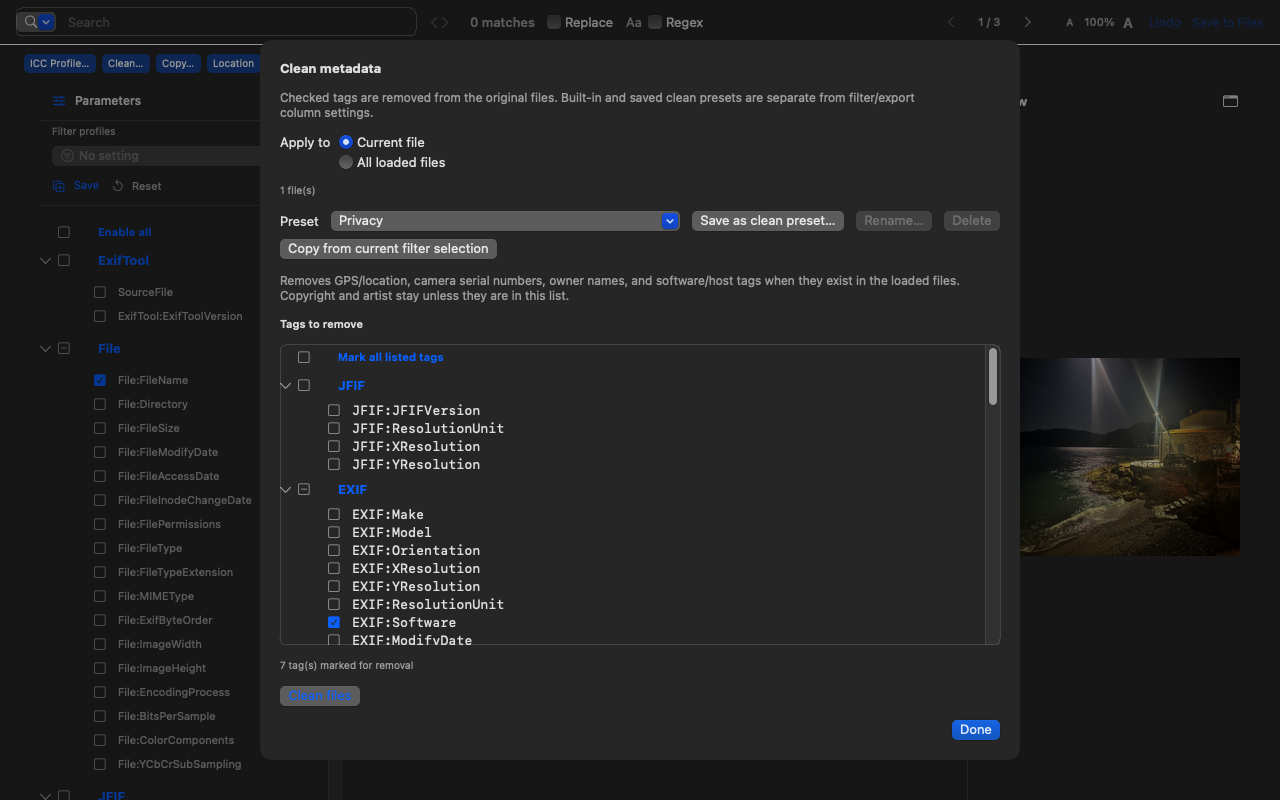Screen dimensions: 1280x800
Task: Click the Parameters panel list icon
Action: pyautogui.click(x=59, y=101)
